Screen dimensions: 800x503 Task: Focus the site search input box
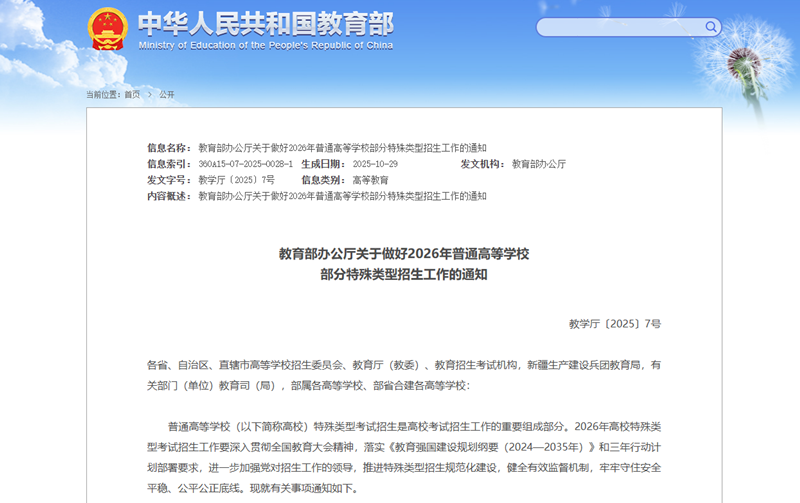(620, 27)
